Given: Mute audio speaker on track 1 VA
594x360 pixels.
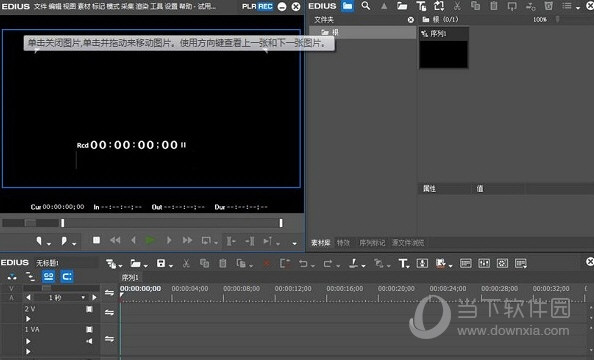Looking at the screenshot, I should 89,341.
